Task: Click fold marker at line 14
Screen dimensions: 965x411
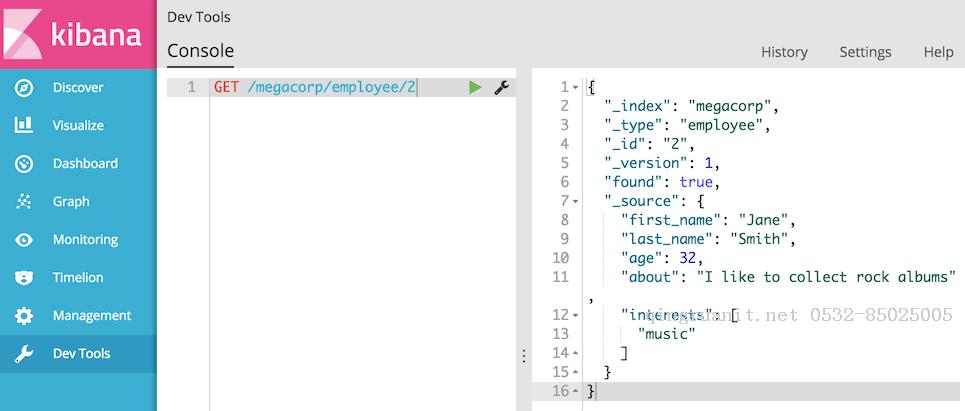Action: click(x=575, y=353)
